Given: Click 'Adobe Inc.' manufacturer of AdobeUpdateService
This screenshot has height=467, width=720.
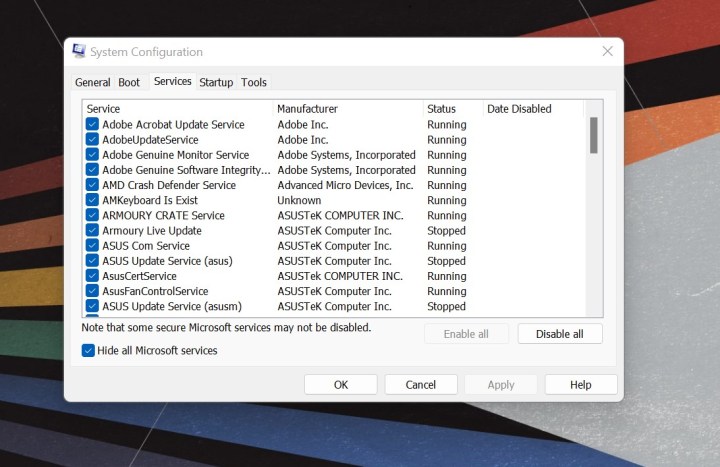Looking at the screenshot, I should click(303, 140).
